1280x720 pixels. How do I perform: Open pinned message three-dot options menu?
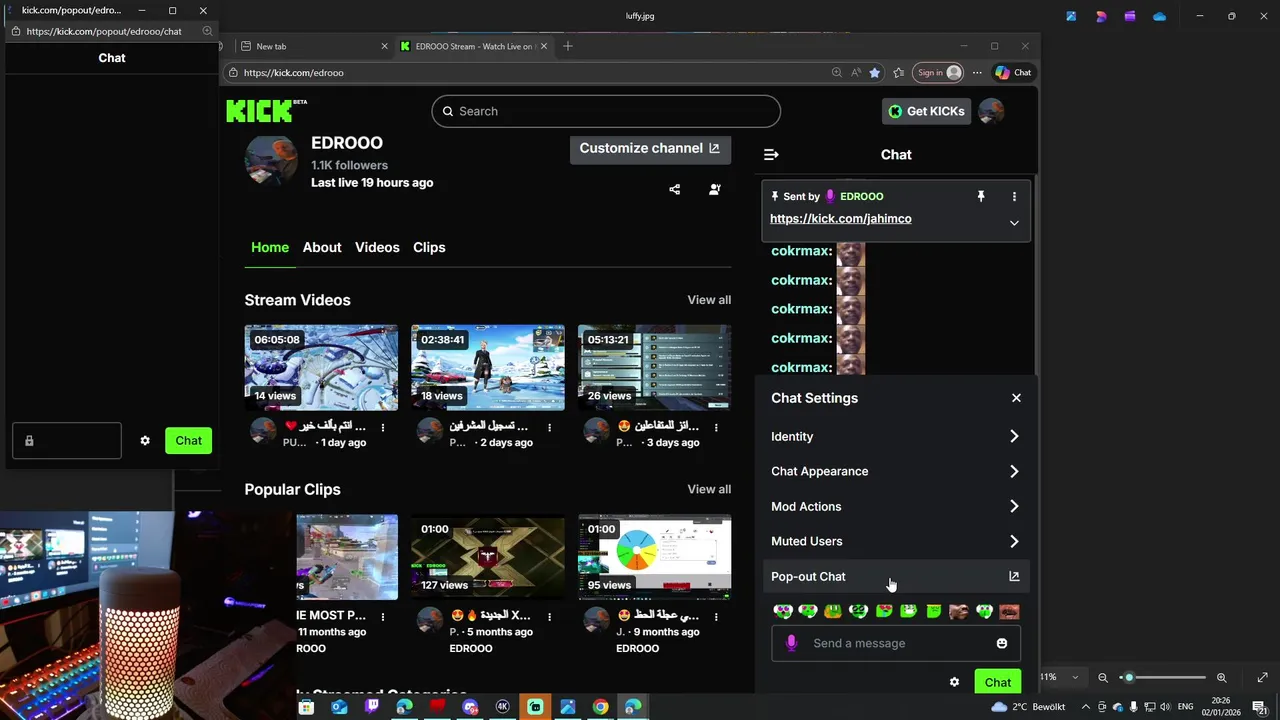tap(1014, 196)
